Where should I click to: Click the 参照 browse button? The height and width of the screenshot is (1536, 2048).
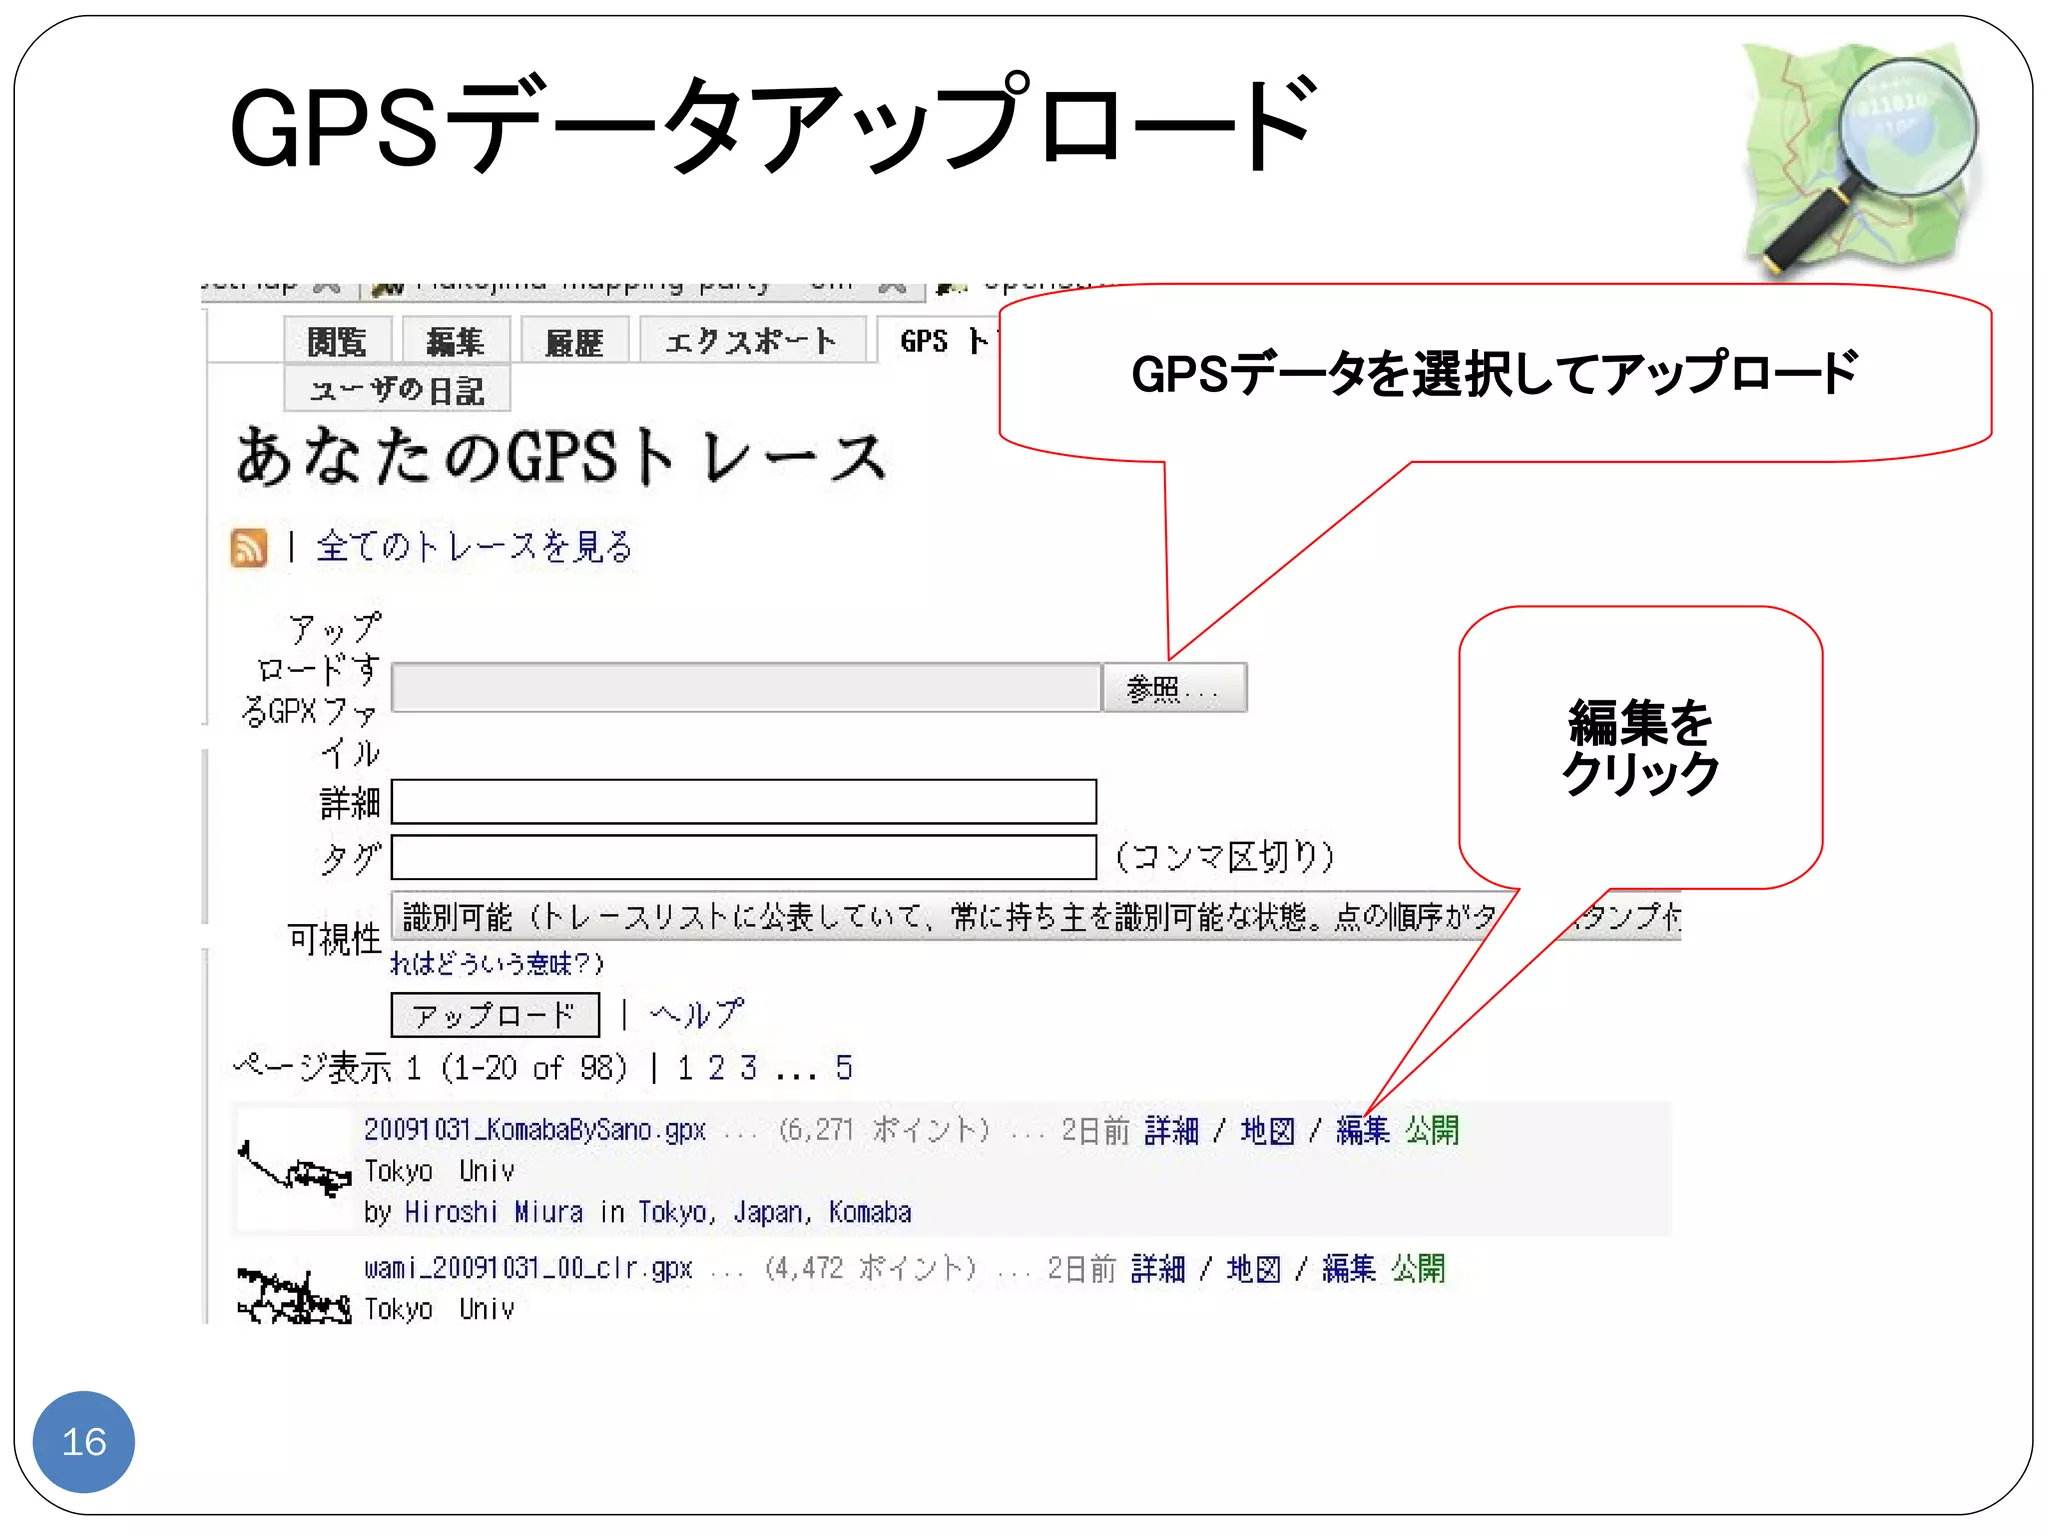1174,687
